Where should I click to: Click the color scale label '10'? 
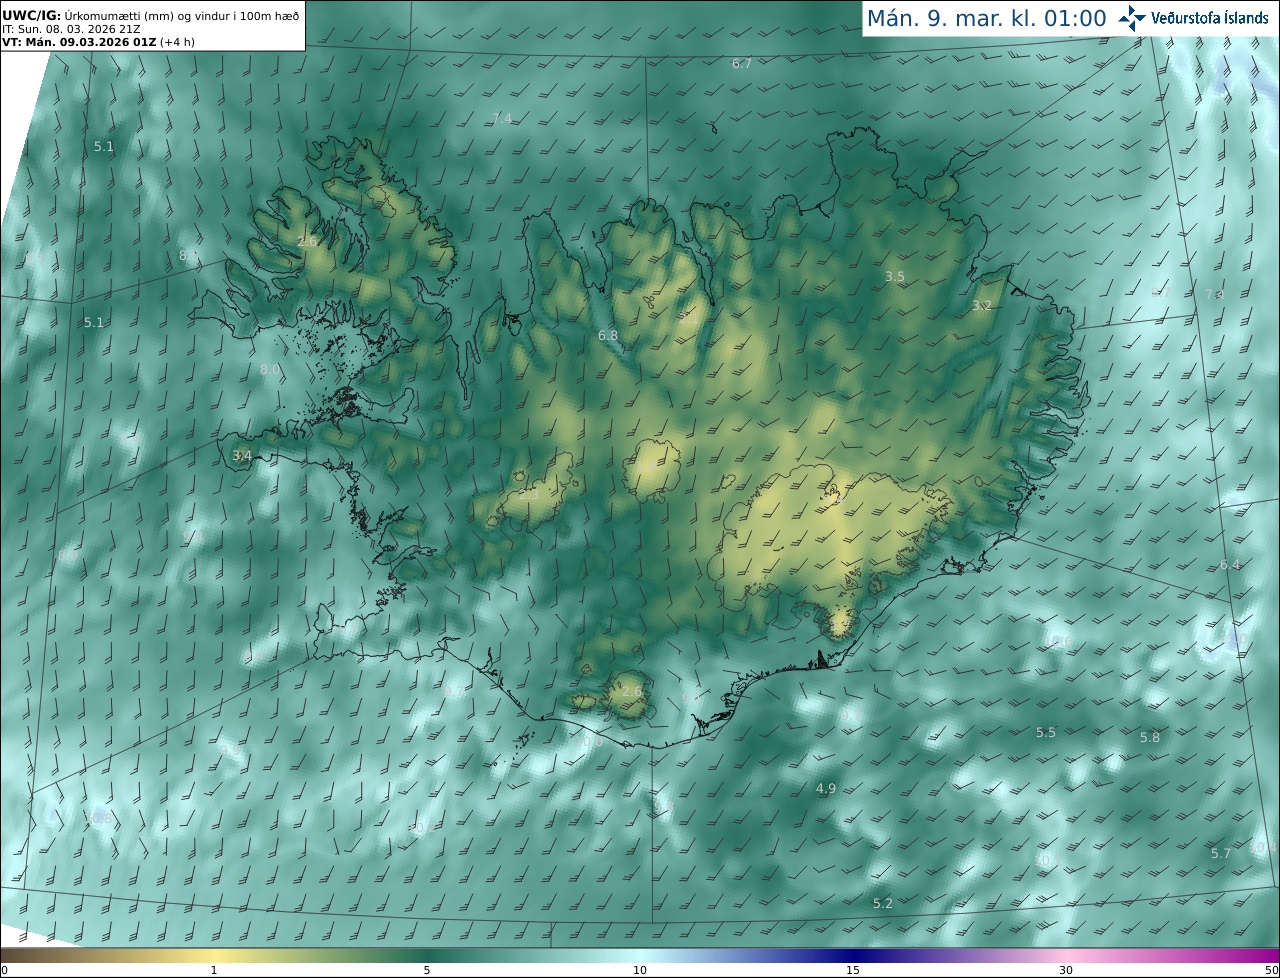coord(640,970)
